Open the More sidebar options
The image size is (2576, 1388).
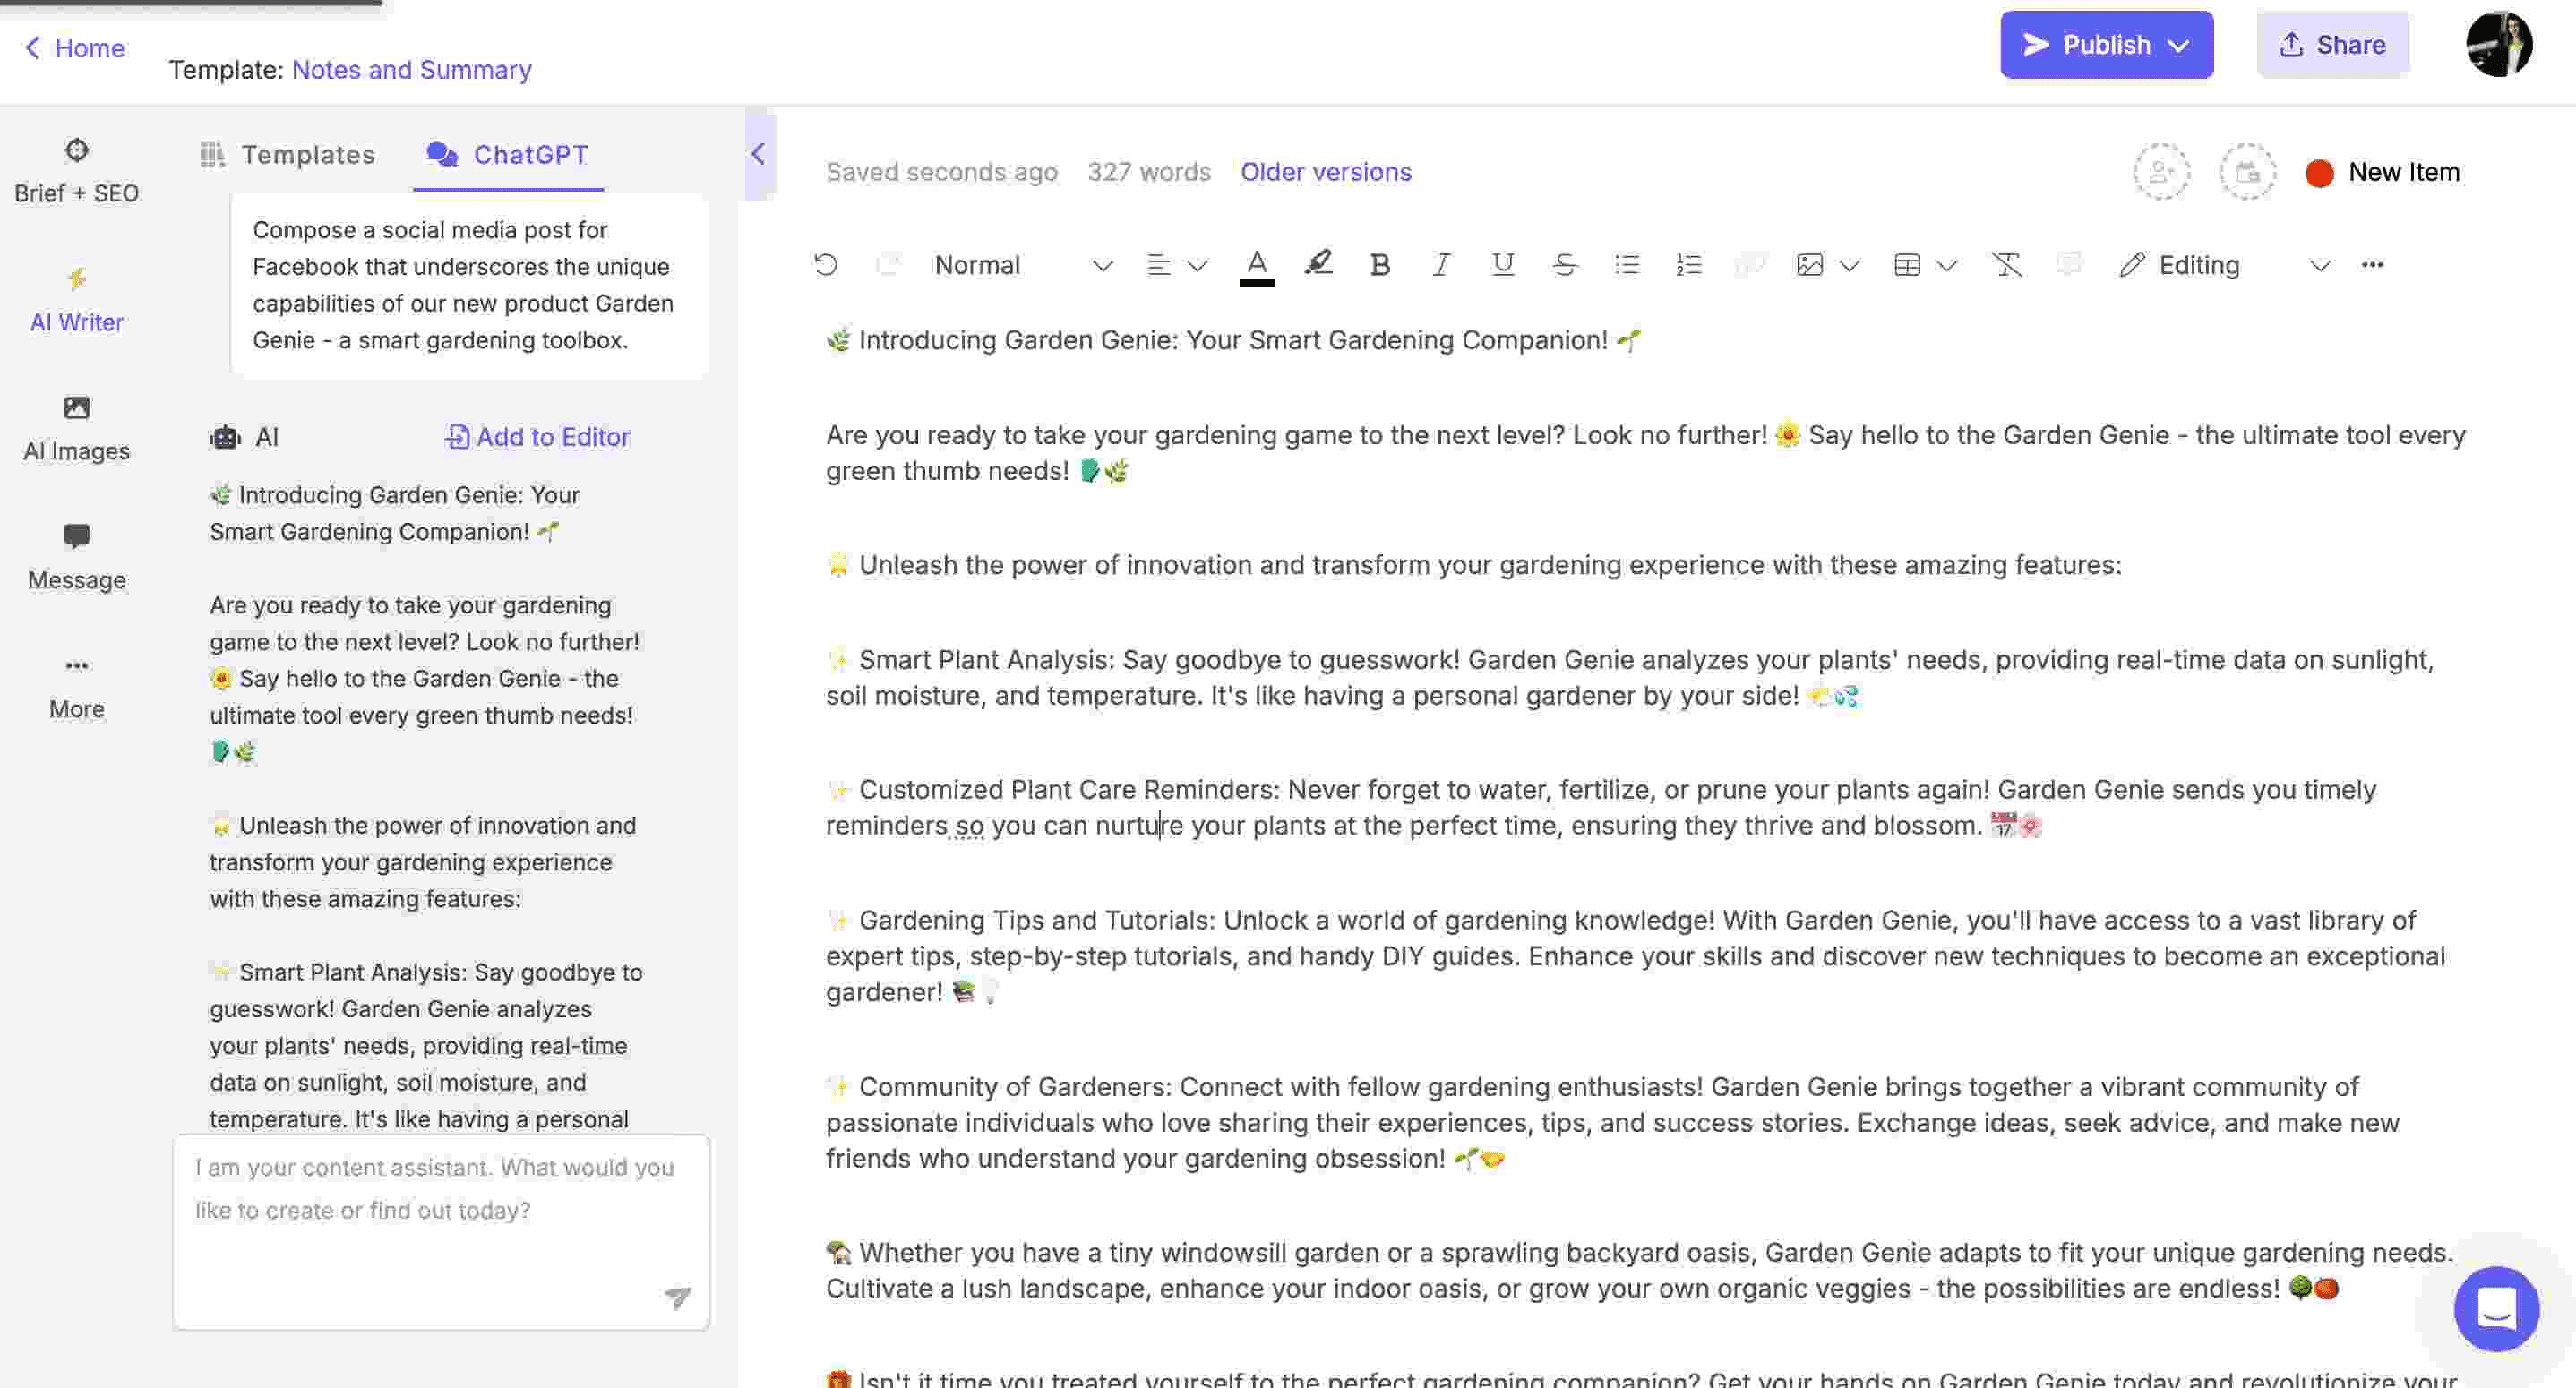click(76, 688)
